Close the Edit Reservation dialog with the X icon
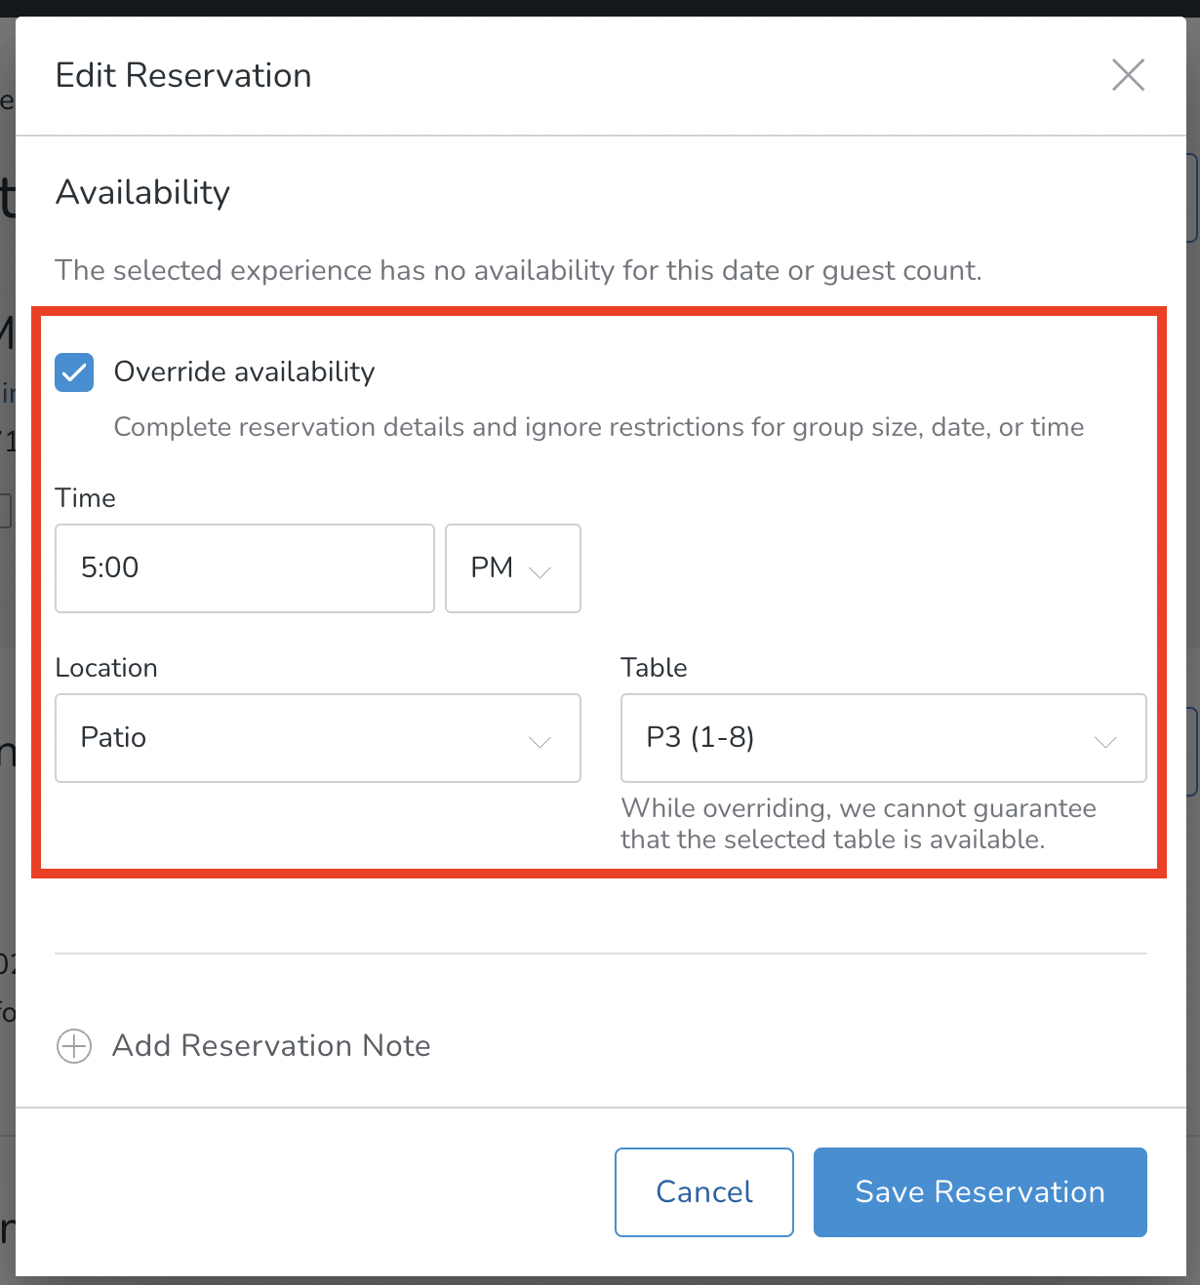Screen dimensions: 1200x1285 (x=1128, y=75)
